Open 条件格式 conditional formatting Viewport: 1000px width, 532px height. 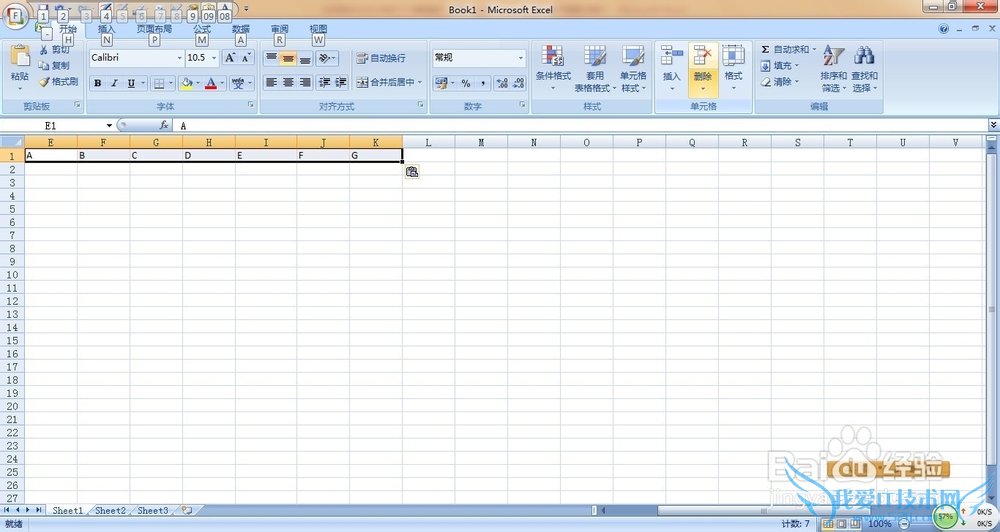(553, 68)
